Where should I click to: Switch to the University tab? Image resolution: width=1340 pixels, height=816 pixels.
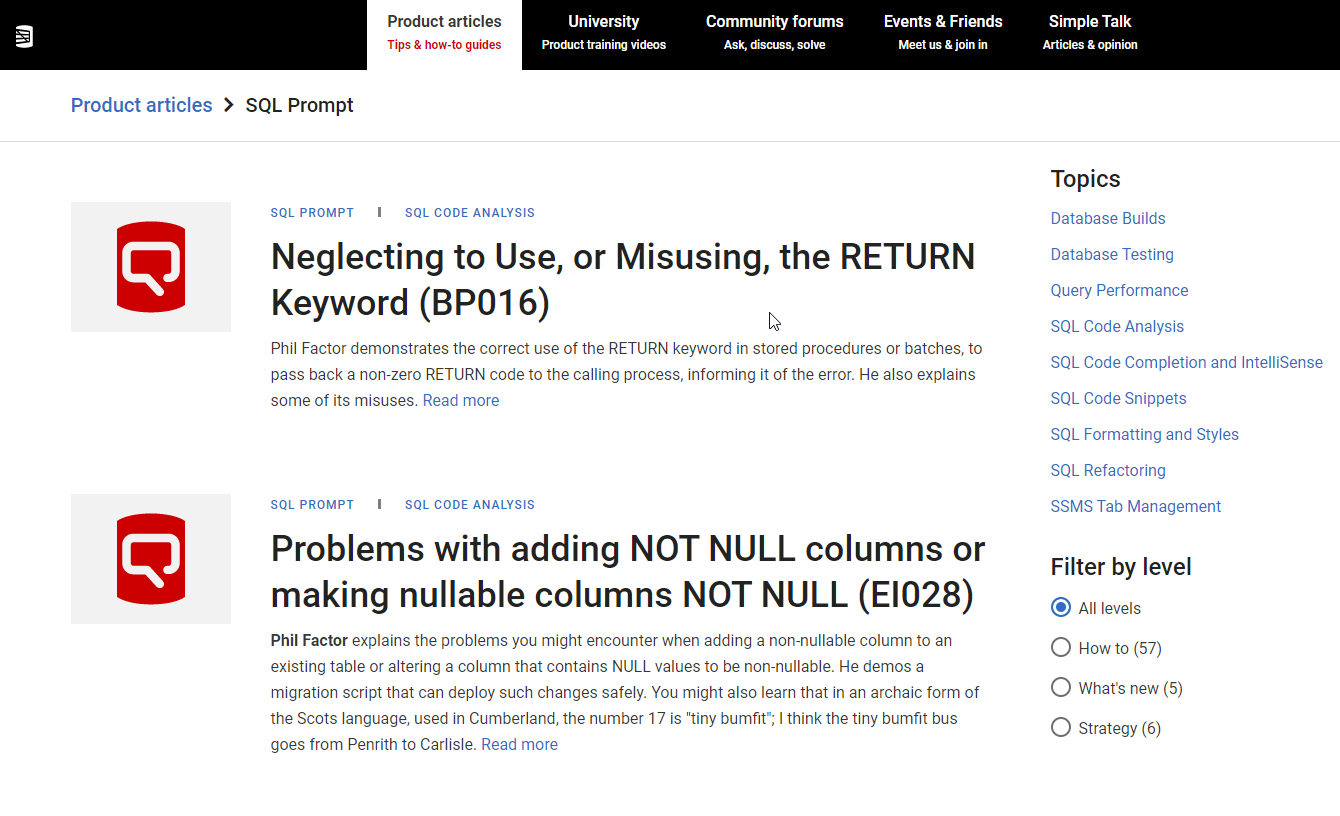[x=603, y=33]
